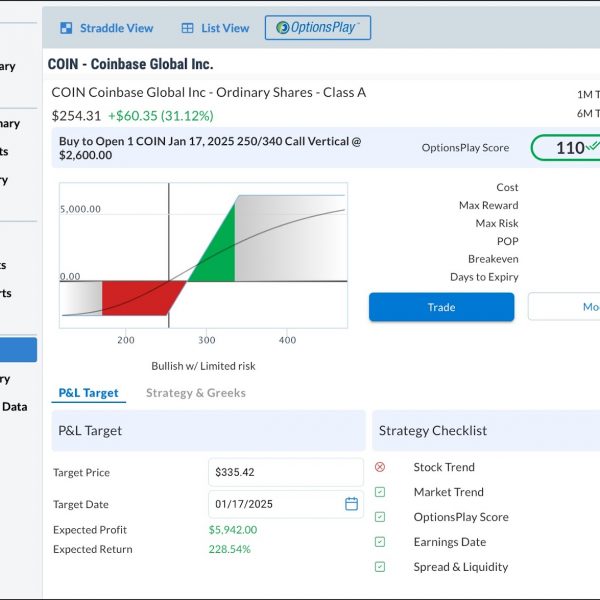Click the Spread & Liquidity checklist label
The height and width of the screenshot is (600, 600).
461,567
